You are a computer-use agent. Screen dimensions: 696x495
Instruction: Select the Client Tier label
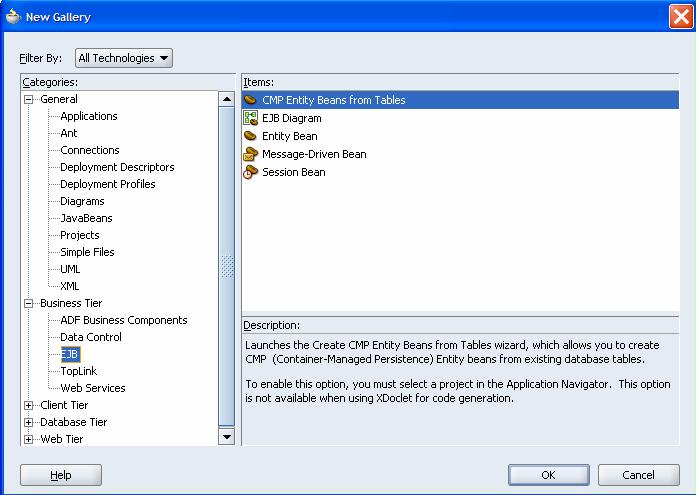point(64,405)
